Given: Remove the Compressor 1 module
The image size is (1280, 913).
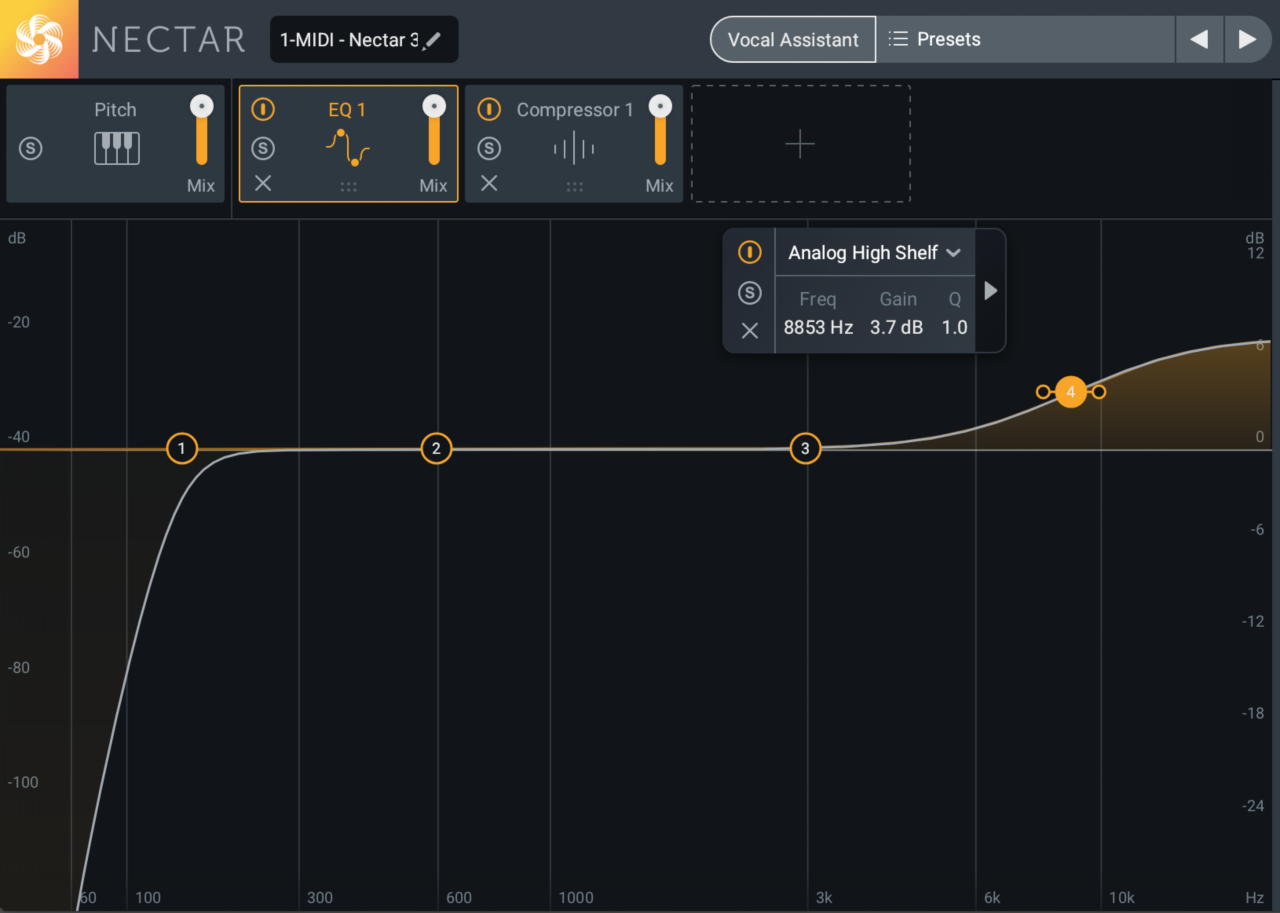Looking at the screenshot, I should [x=489, y=183].
